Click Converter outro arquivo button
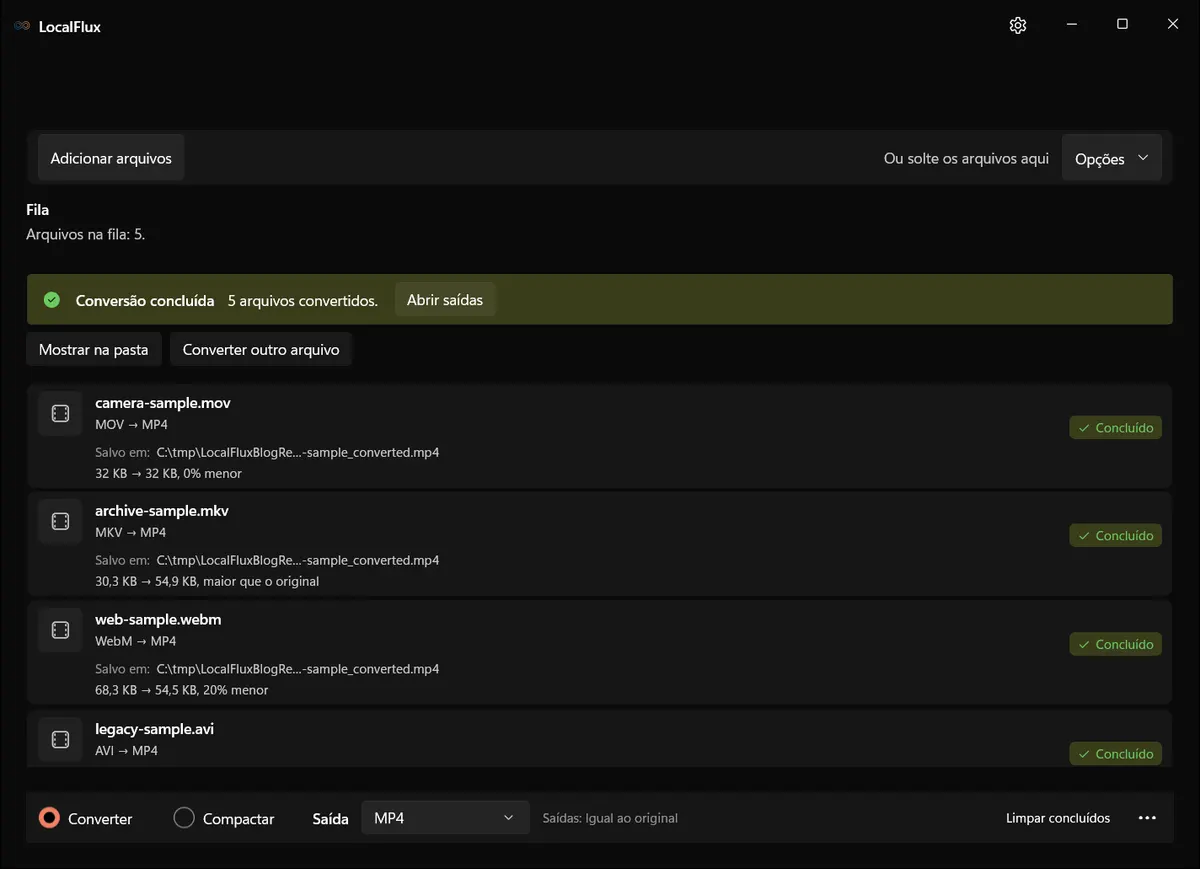The width and height of the screenshot is (1200, 869). coord(261,350)
